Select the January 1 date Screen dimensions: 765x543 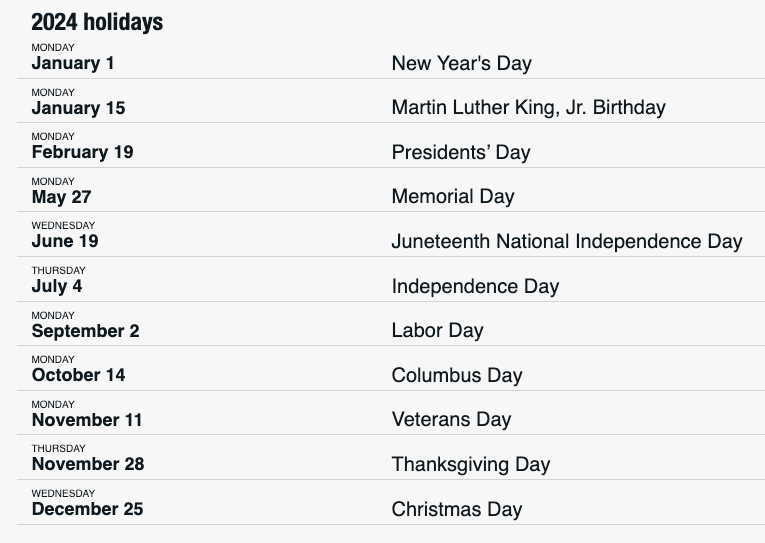(x=73, y=63)
